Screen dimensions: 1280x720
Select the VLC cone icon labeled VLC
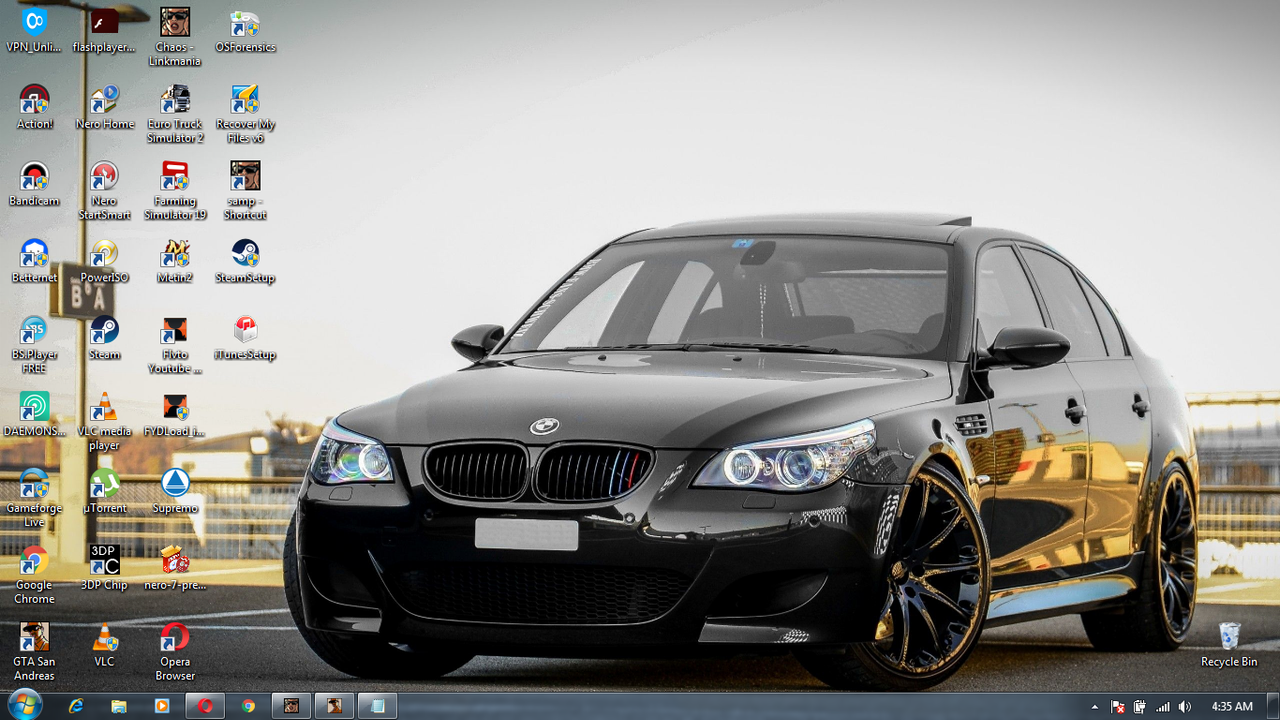(x=104, y=646)
